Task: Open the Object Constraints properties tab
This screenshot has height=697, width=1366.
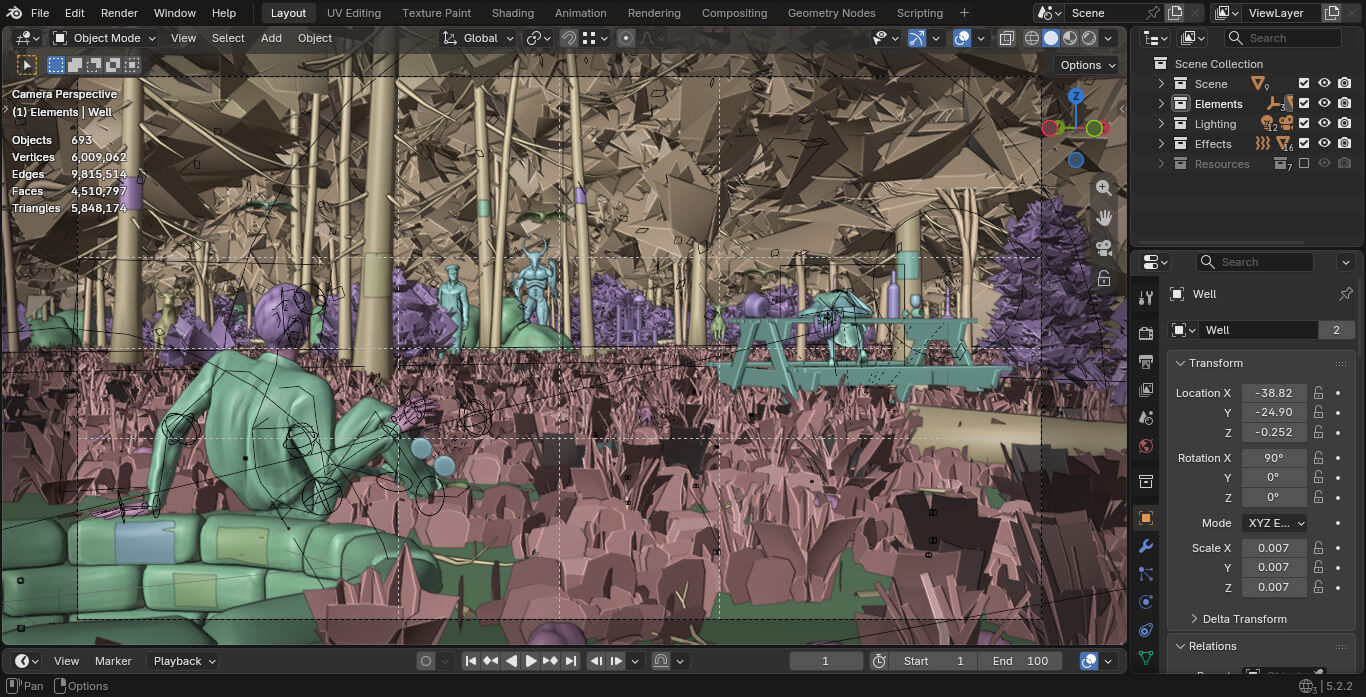Action: click(x=1146, y=630)
